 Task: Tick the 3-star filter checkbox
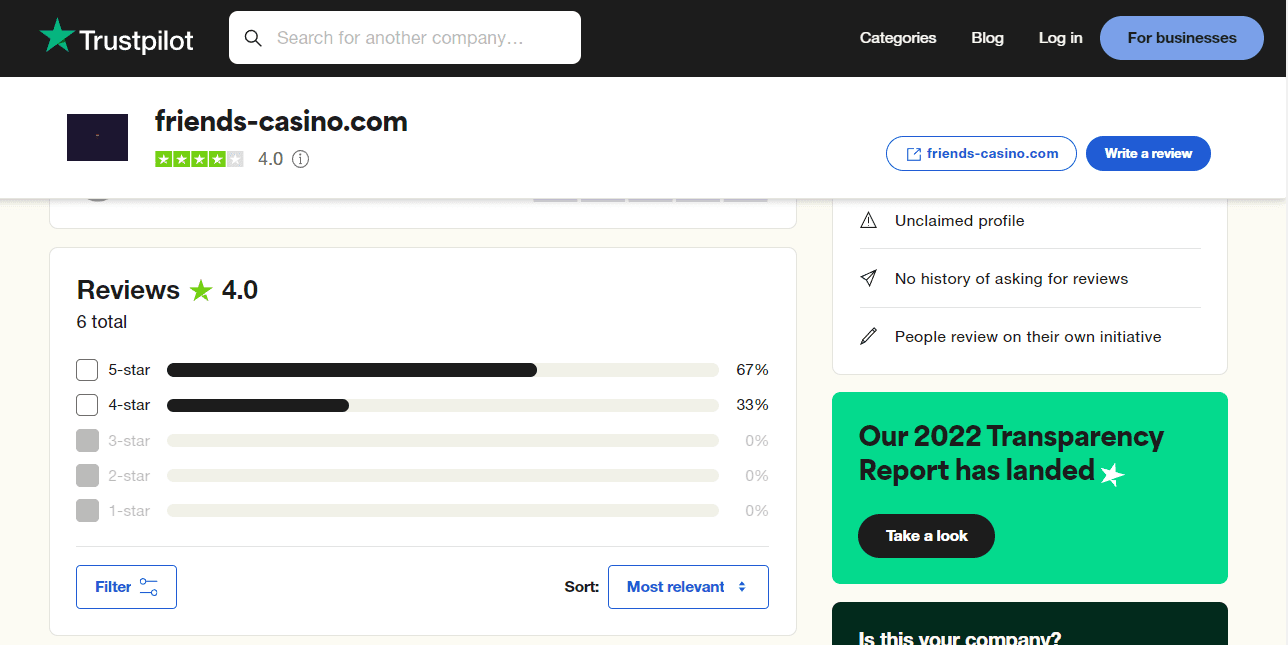coord(87,440)
